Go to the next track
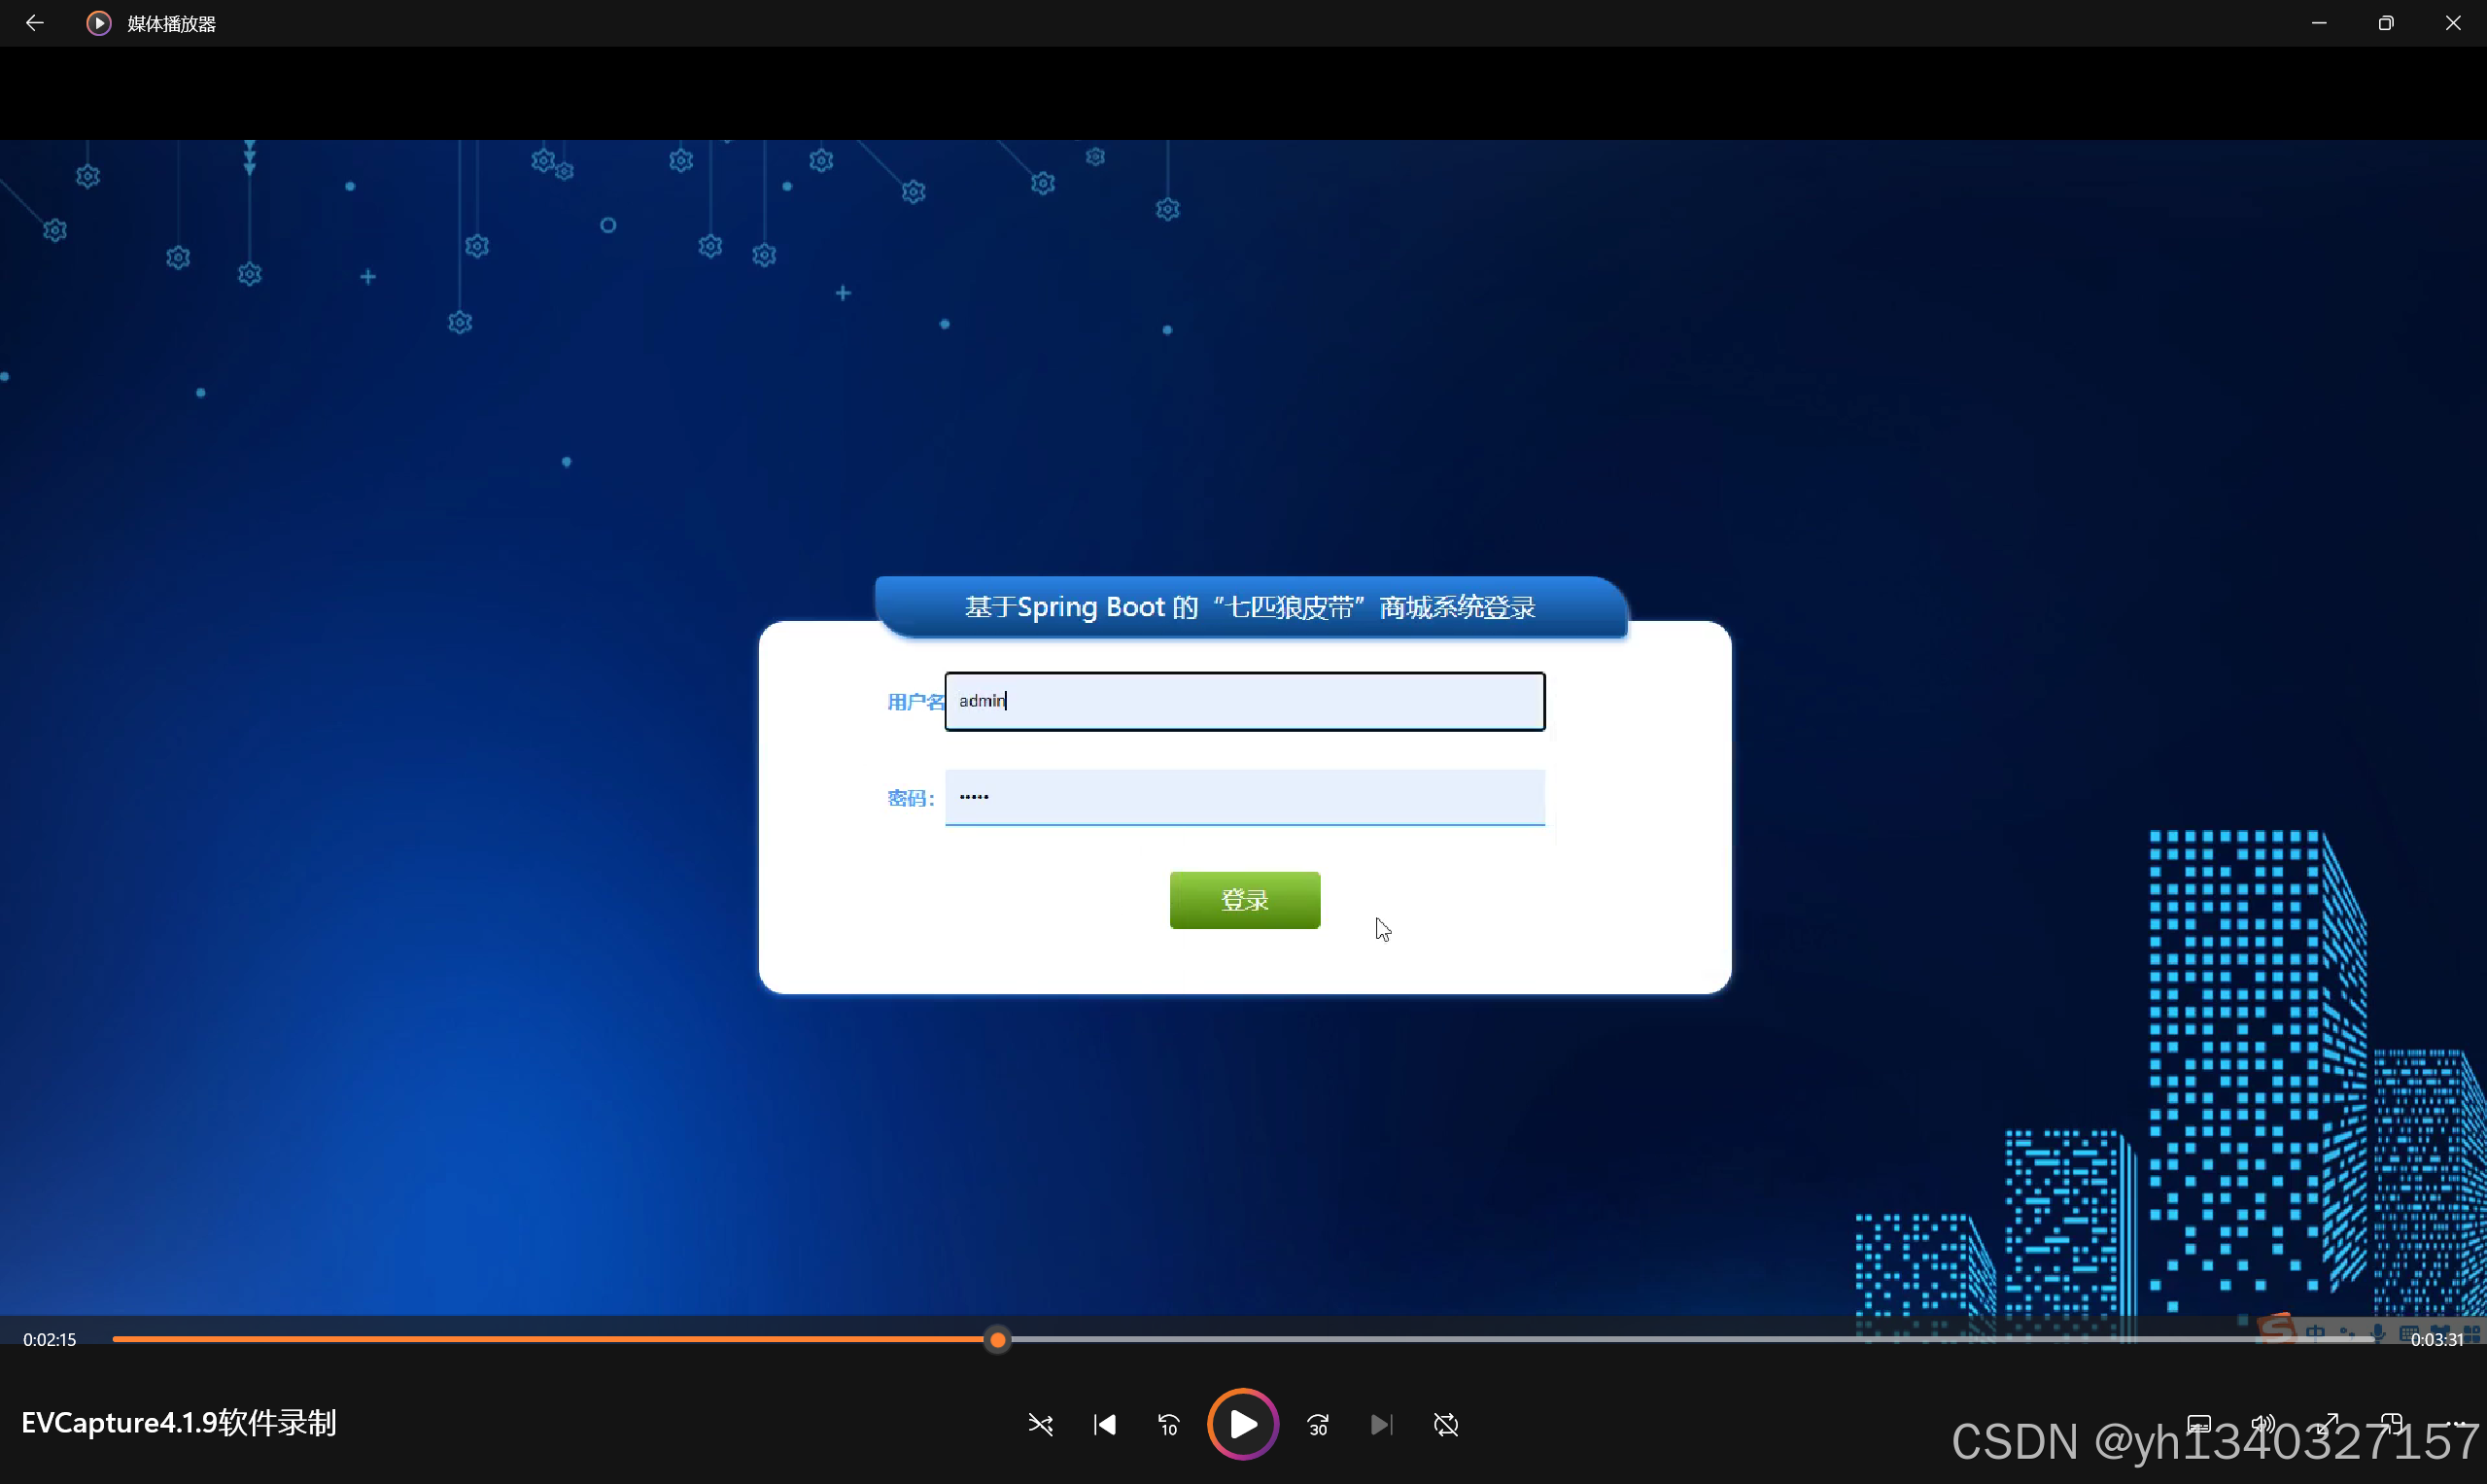This screenshot has width=2487, height=1484. coord(1381,1424)
